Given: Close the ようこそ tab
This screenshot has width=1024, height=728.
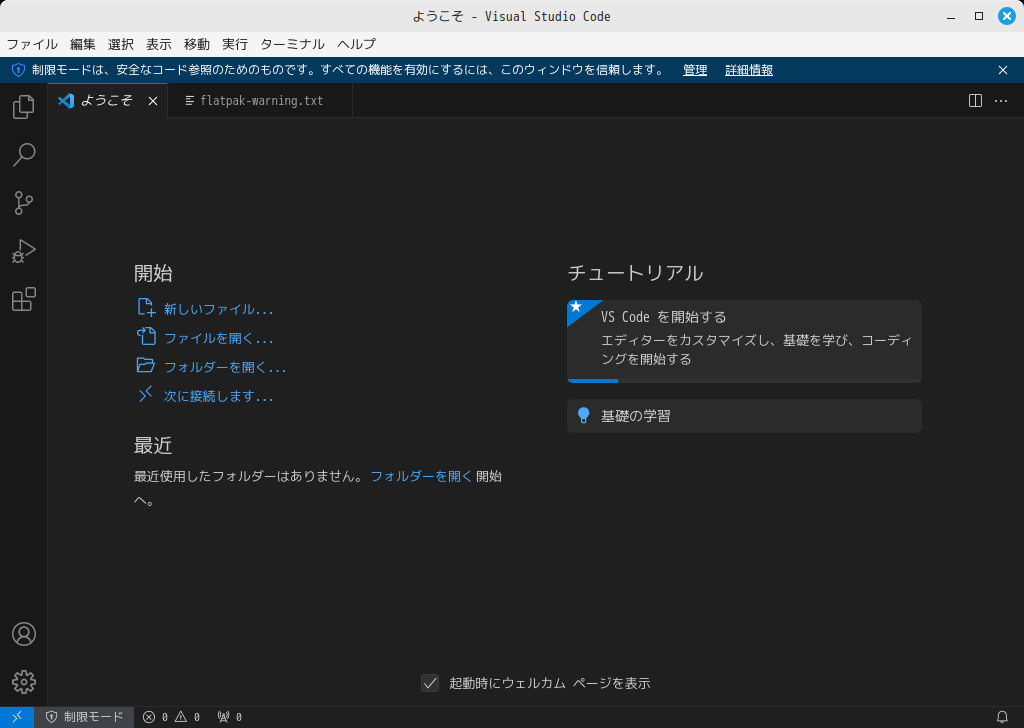Looking at the screenshot, I should (153, 101).
